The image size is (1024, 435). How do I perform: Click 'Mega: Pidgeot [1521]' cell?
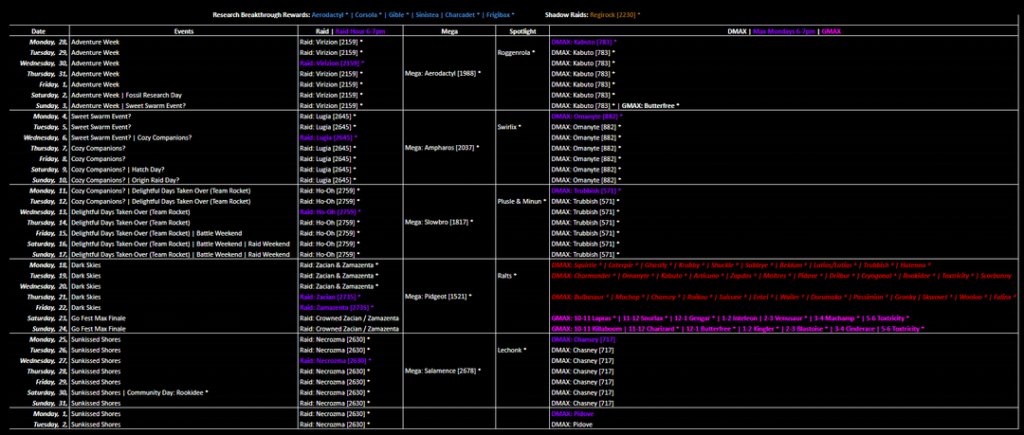pyautogui.click(x=439, y=297)
